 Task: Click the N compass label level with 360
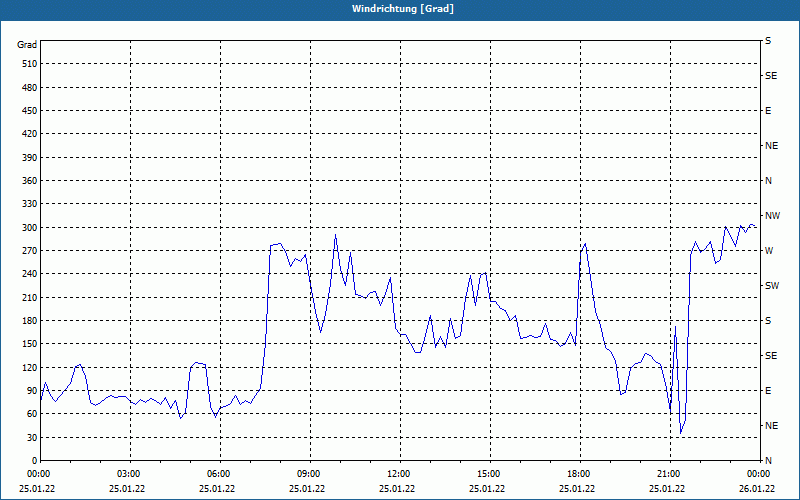tap(768, 181)
